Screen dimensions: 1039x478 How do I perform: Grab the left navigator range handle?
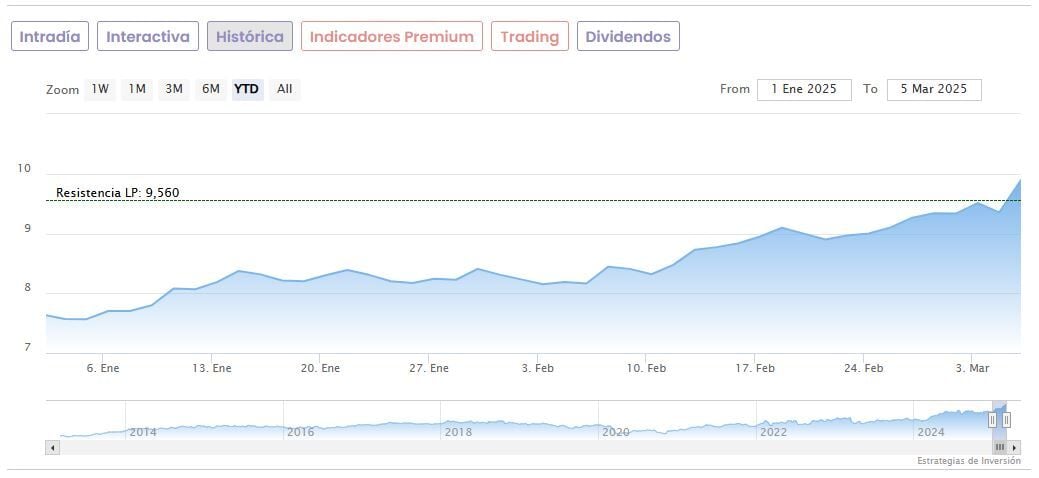pyautogui.click(x=993, y=420)
